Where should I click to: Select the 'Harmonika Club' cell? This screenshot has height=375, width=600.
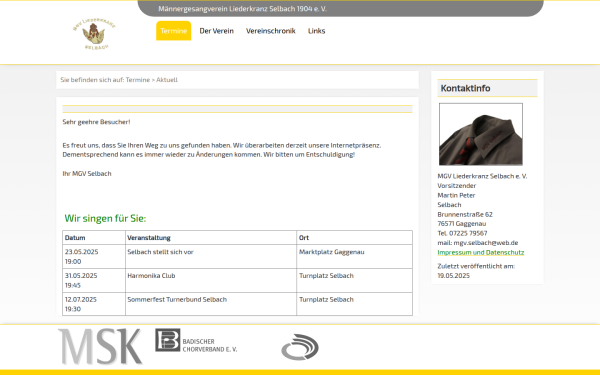[211, 280]
